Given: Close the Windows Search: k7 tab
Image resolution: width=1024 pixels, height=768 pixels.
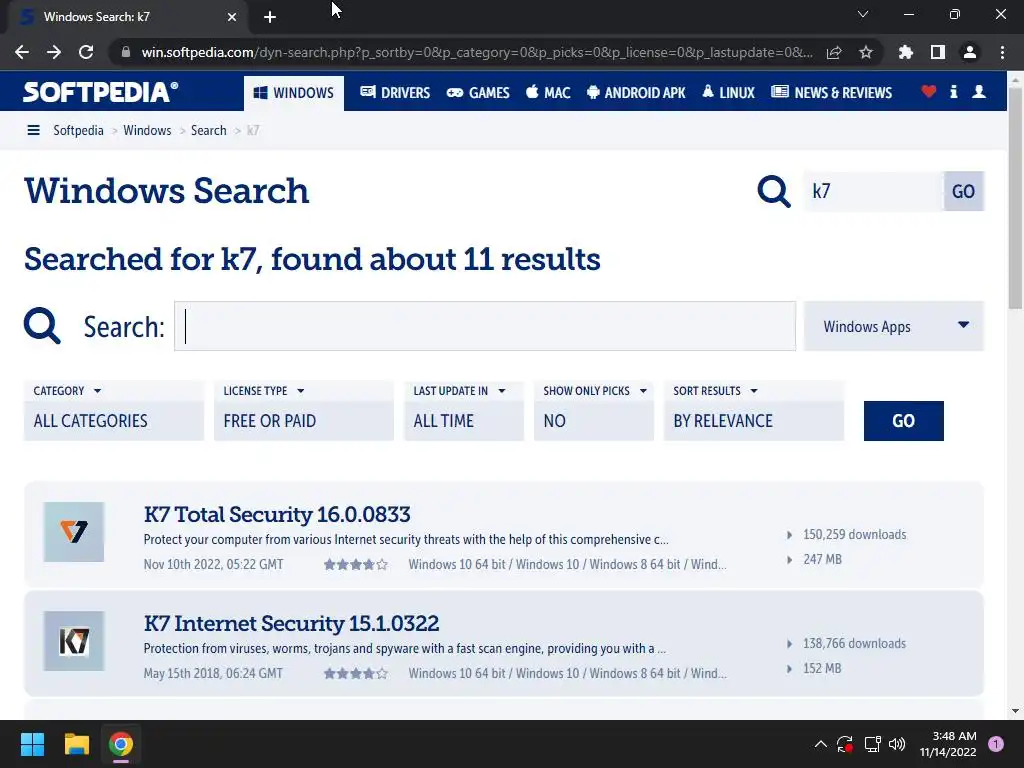Looking at the screenshot, I should point(232,17).
